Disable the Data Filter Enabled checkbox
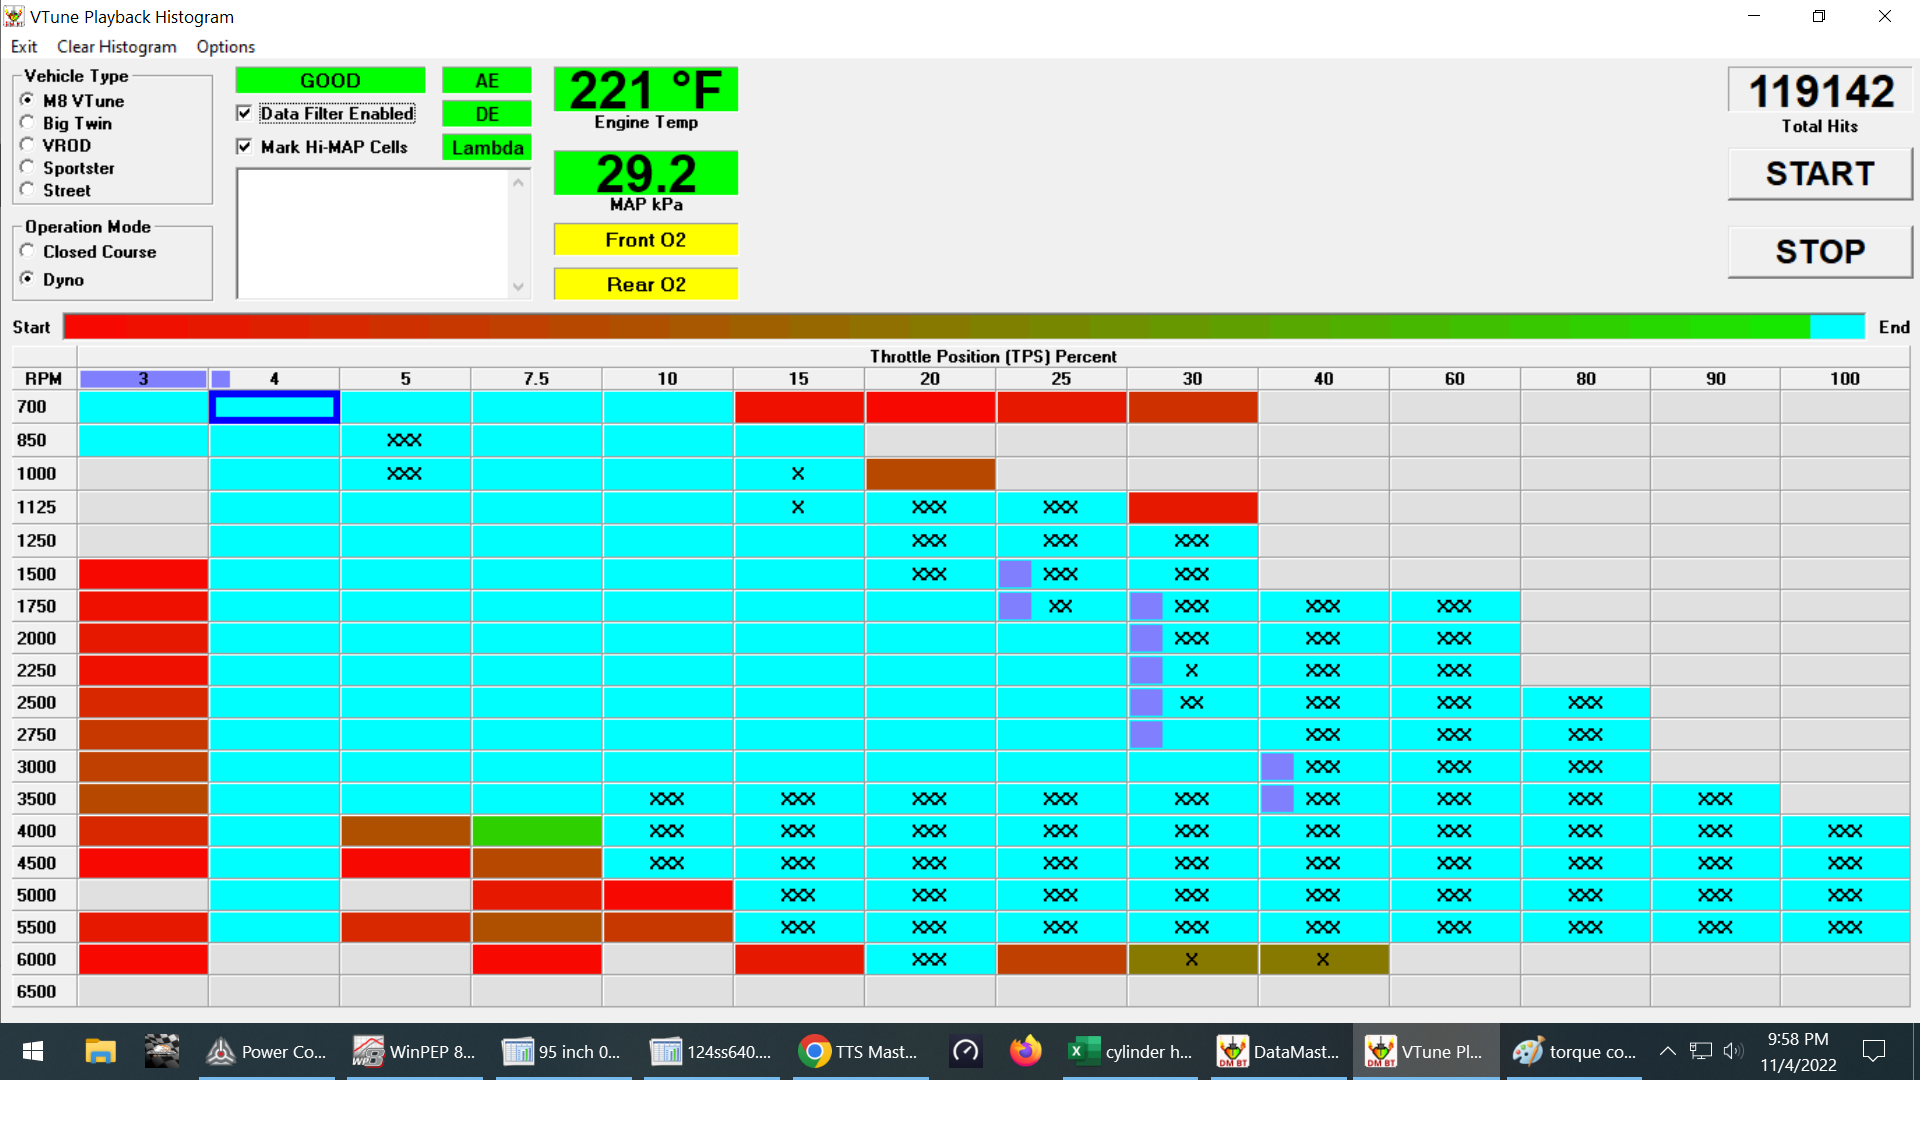Viewport: 1920px width, 1125px height. pos(244,113)
